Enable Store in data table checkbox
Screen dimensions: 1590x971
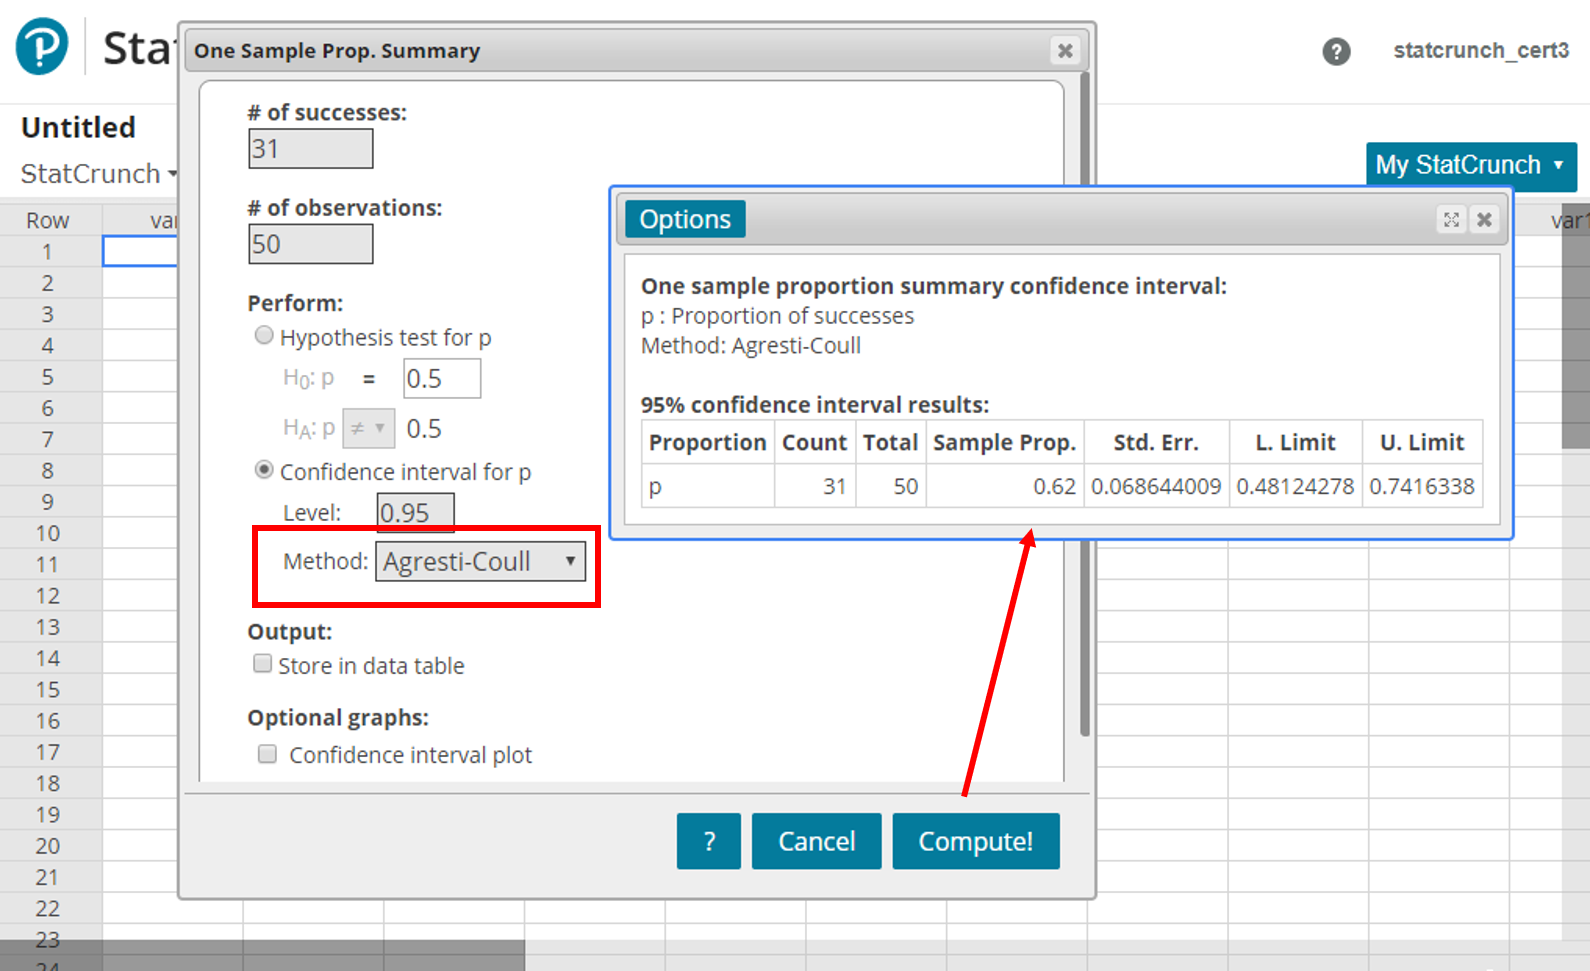[x=263, y=664]
